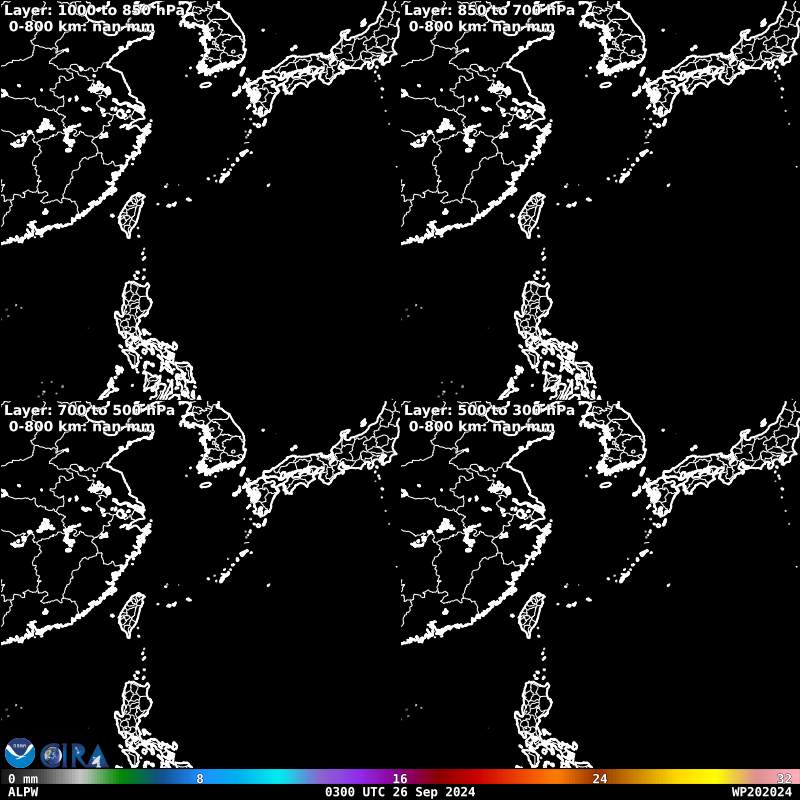Image resolution: width=800 pixels, height=800 pixels.
Task: Click Taiwan in the 1000 to 850 hPa panel
Action: coord(132,214)
